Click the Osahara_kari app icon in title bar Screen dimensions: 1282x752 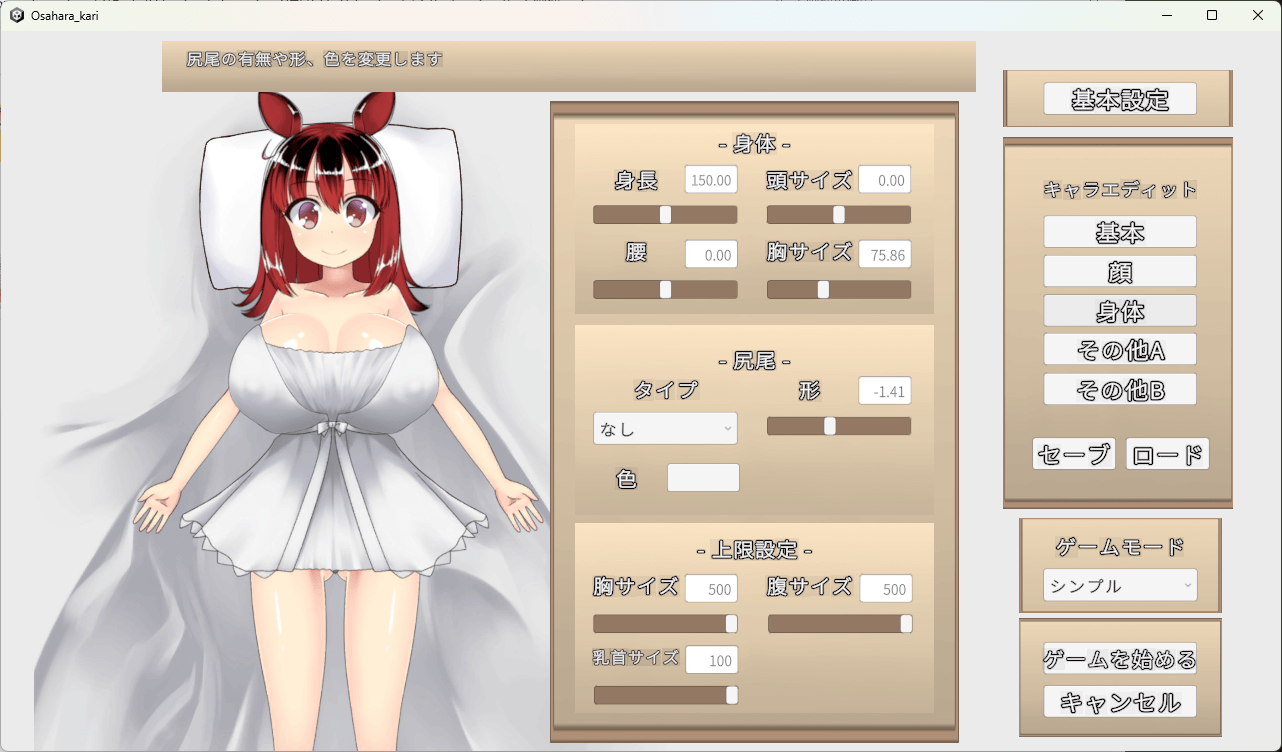click(x=17, y=16)
